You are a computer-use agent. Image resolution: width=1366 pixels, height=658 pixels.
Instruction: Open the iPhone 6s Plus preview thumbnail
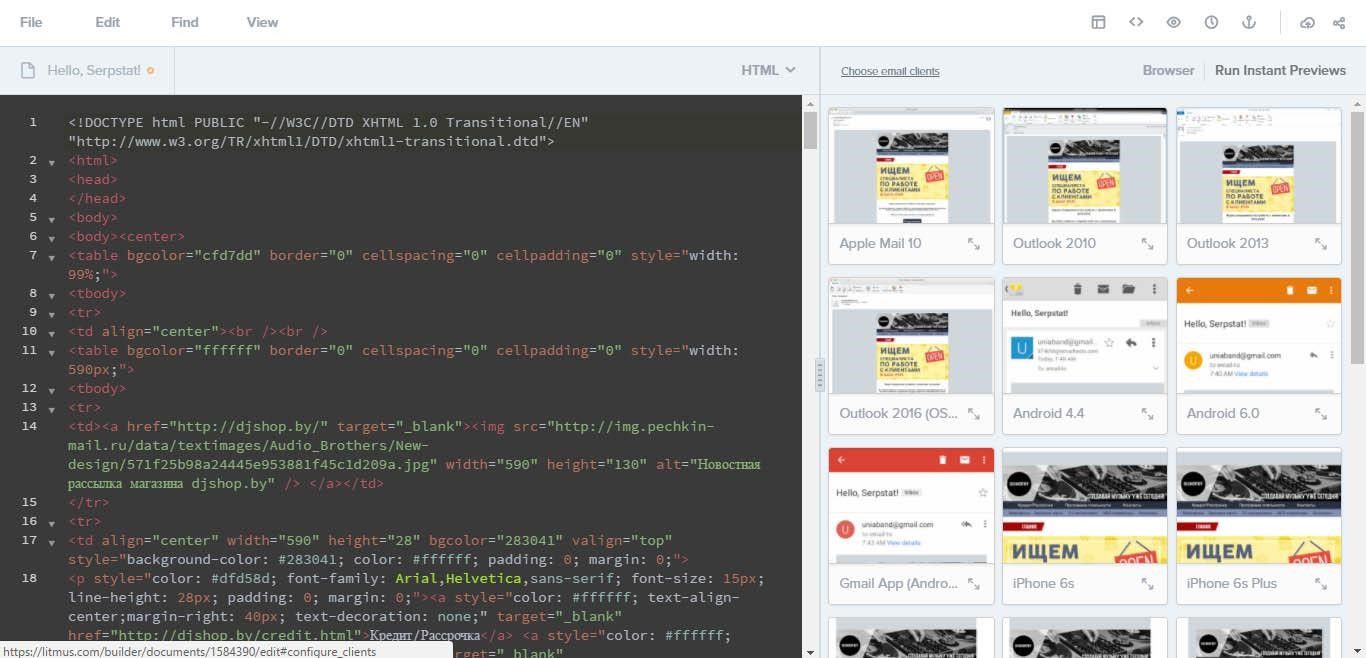pyautogui.click(x=1259, y=506)
